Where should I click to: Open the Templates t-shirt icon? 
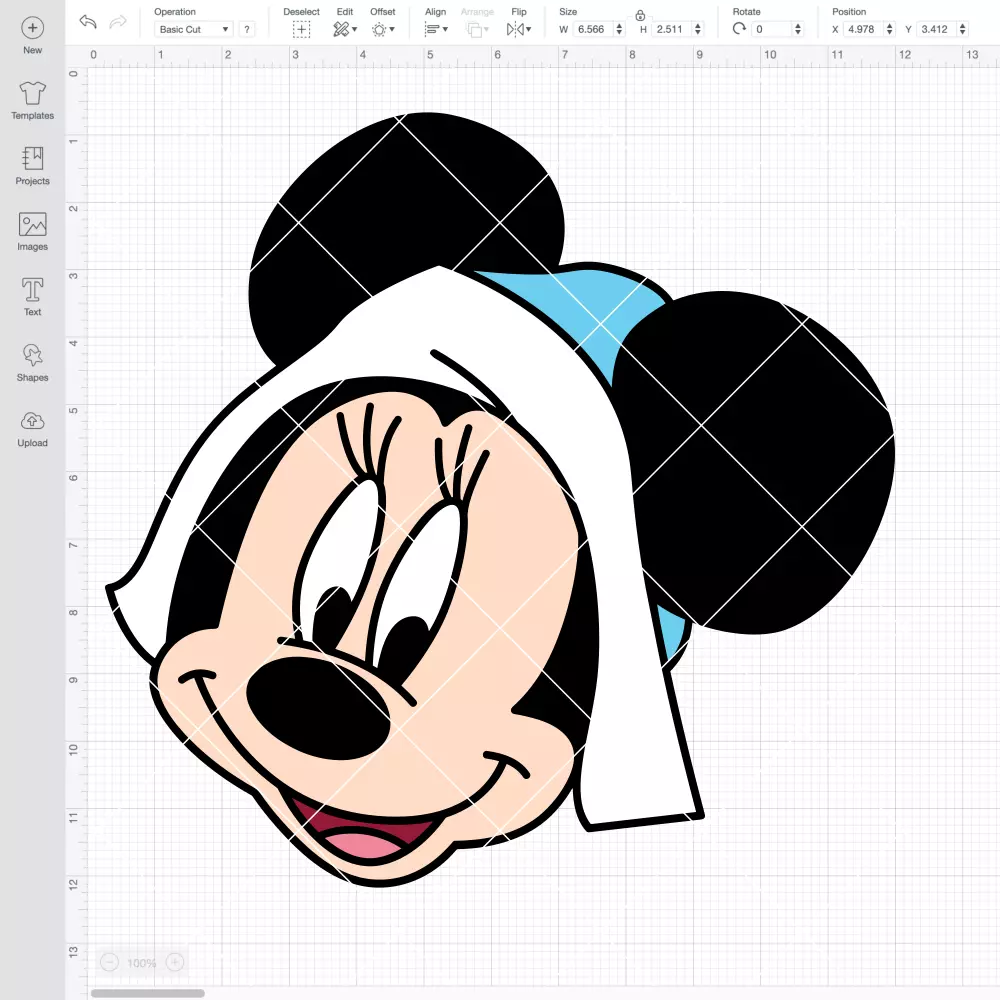tap(33, 93)
